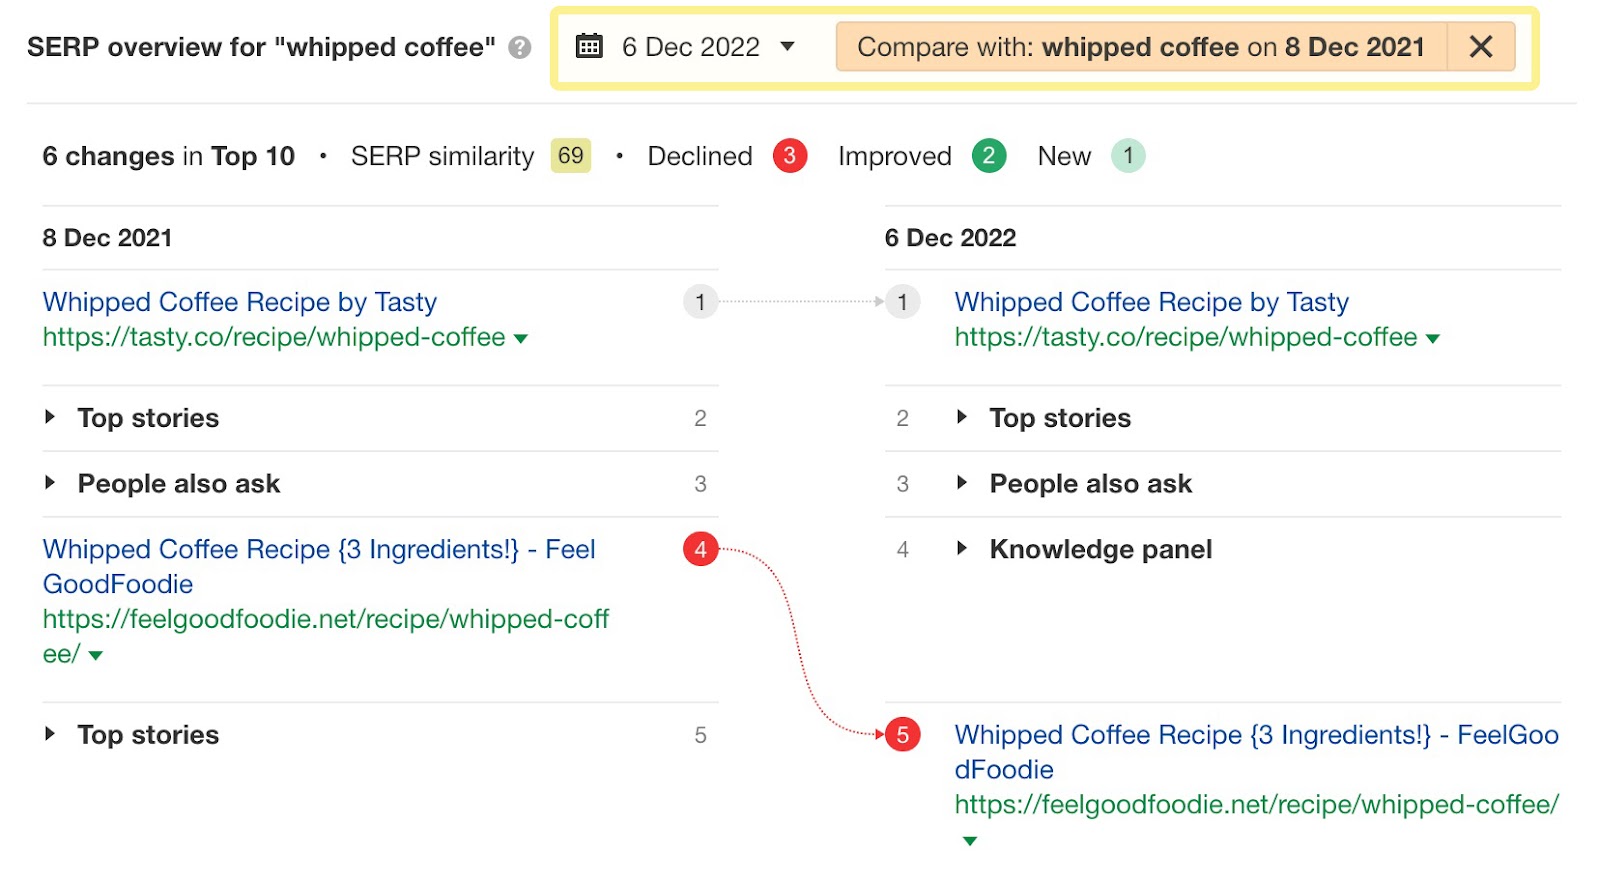Click the calendar icon next to the date
1600x883 pixels.
click(590, 46)
